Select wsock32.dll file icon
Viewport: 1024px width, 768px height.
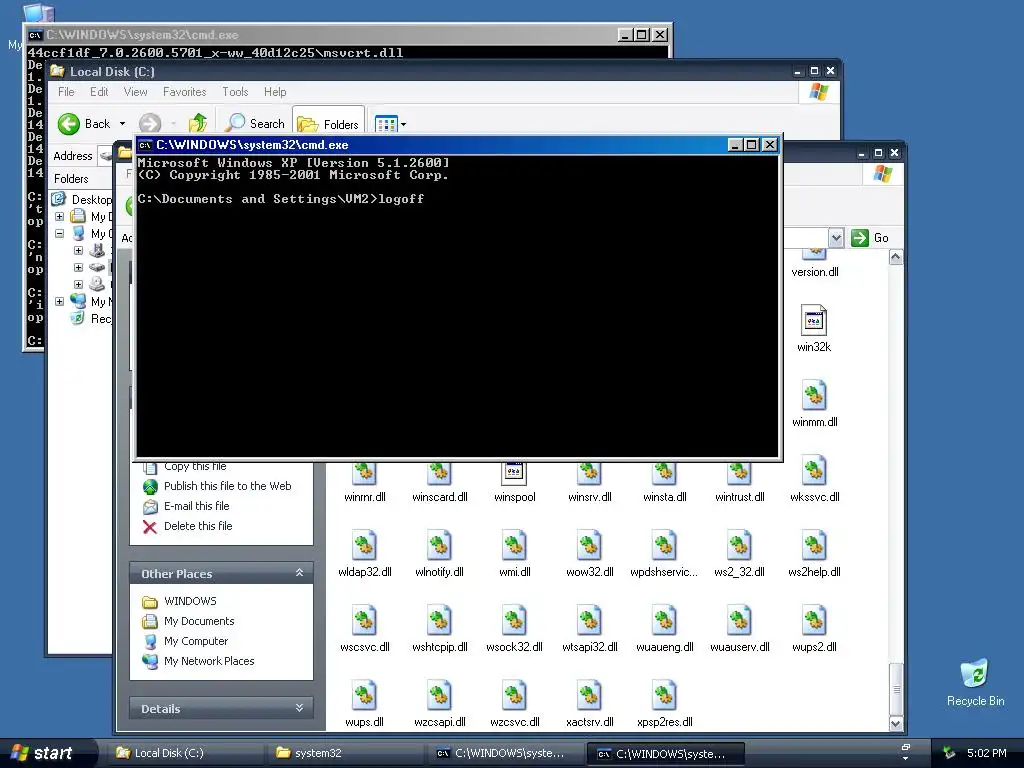[x=515, y=620]
